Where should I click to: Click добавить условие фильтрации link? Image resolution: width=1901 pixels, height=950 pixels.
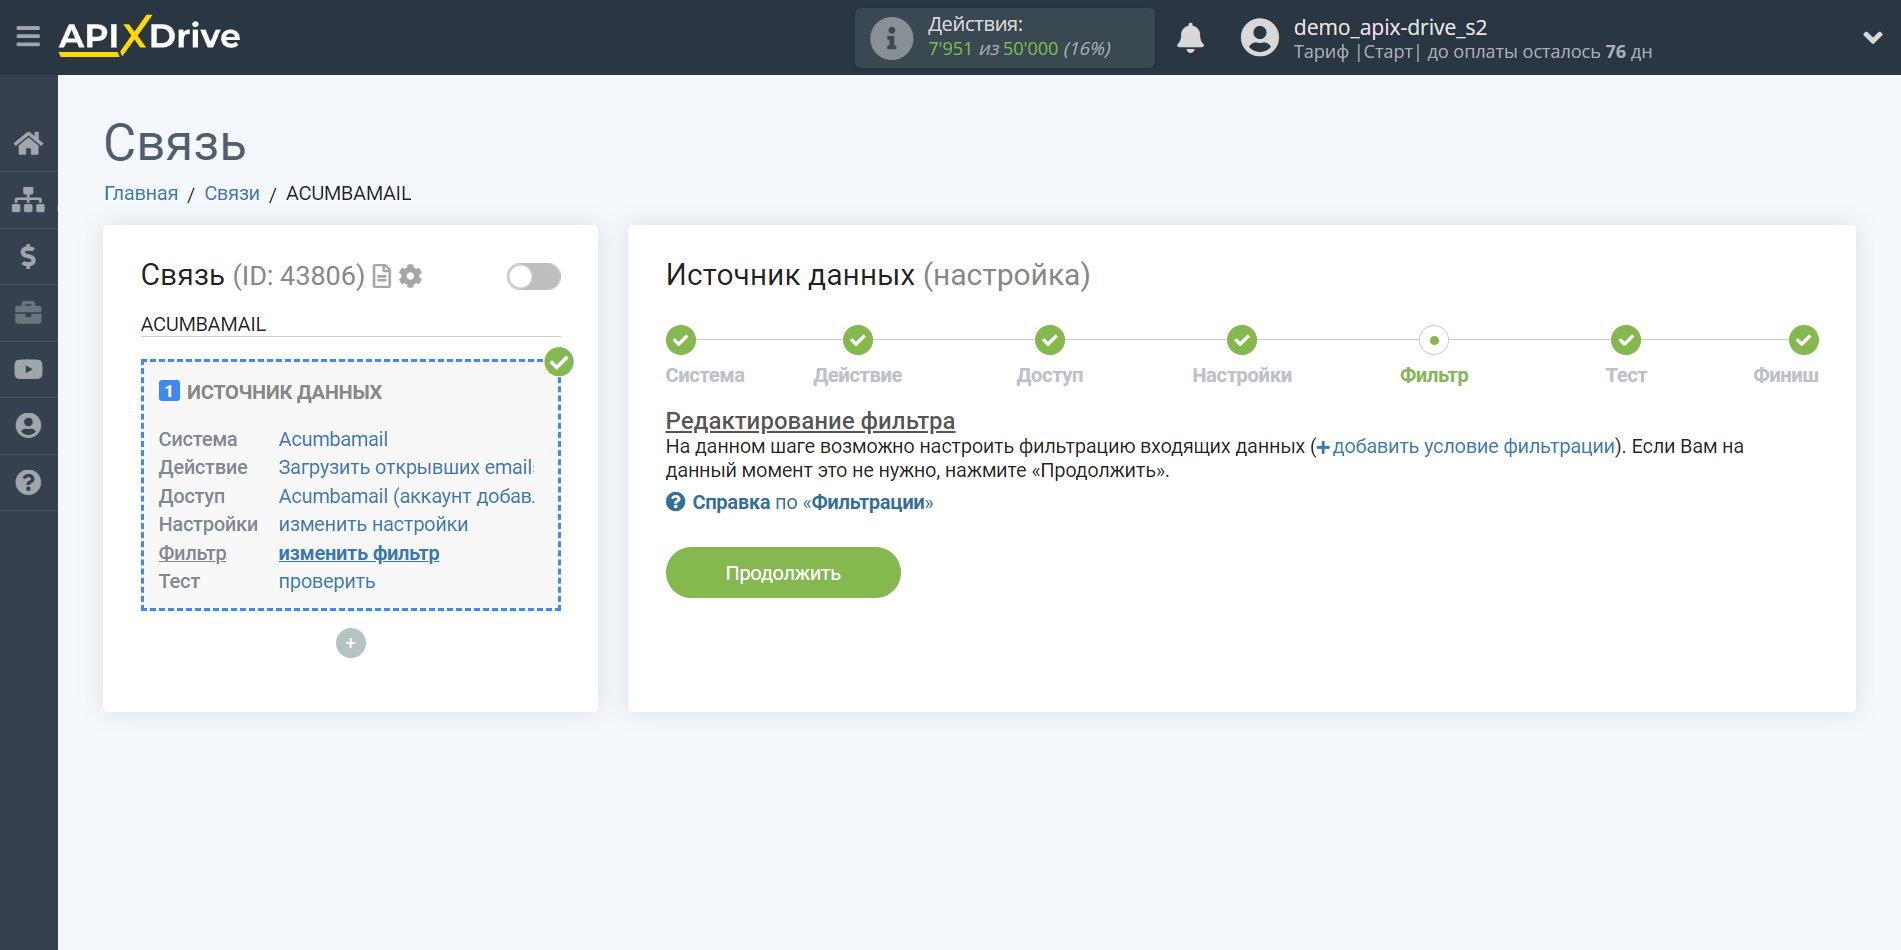(x=1465, y=446)
